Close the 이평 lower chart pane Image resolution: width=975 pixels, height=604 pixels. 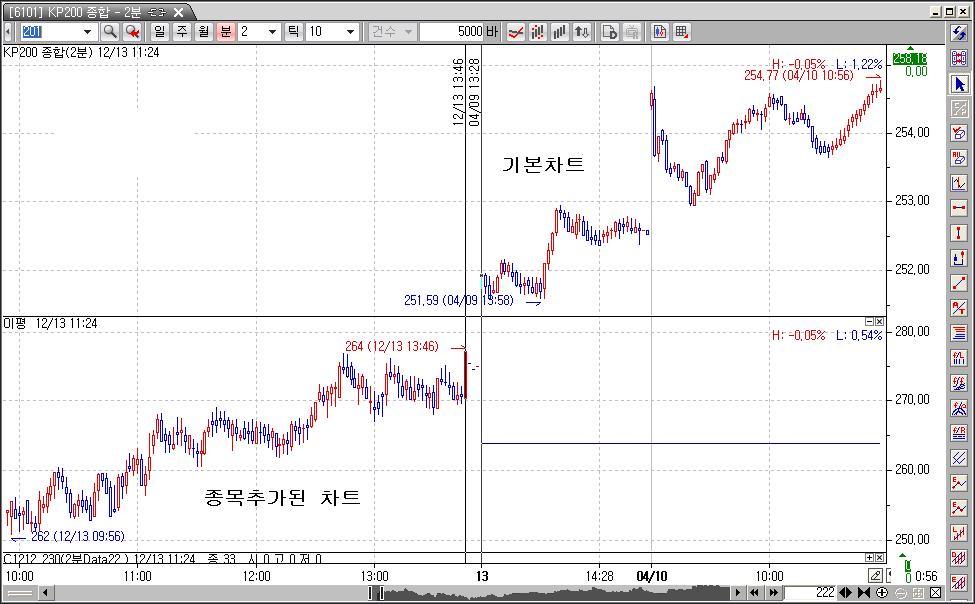click(x=879, y=322)
